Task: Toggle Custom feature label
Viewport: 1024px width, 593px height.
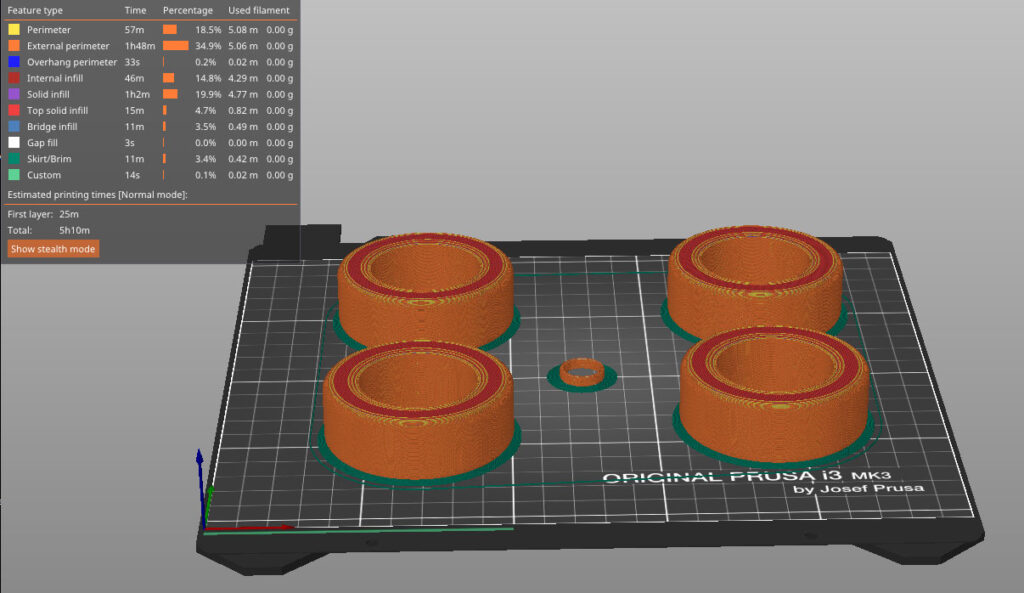Action: (44, 175)
